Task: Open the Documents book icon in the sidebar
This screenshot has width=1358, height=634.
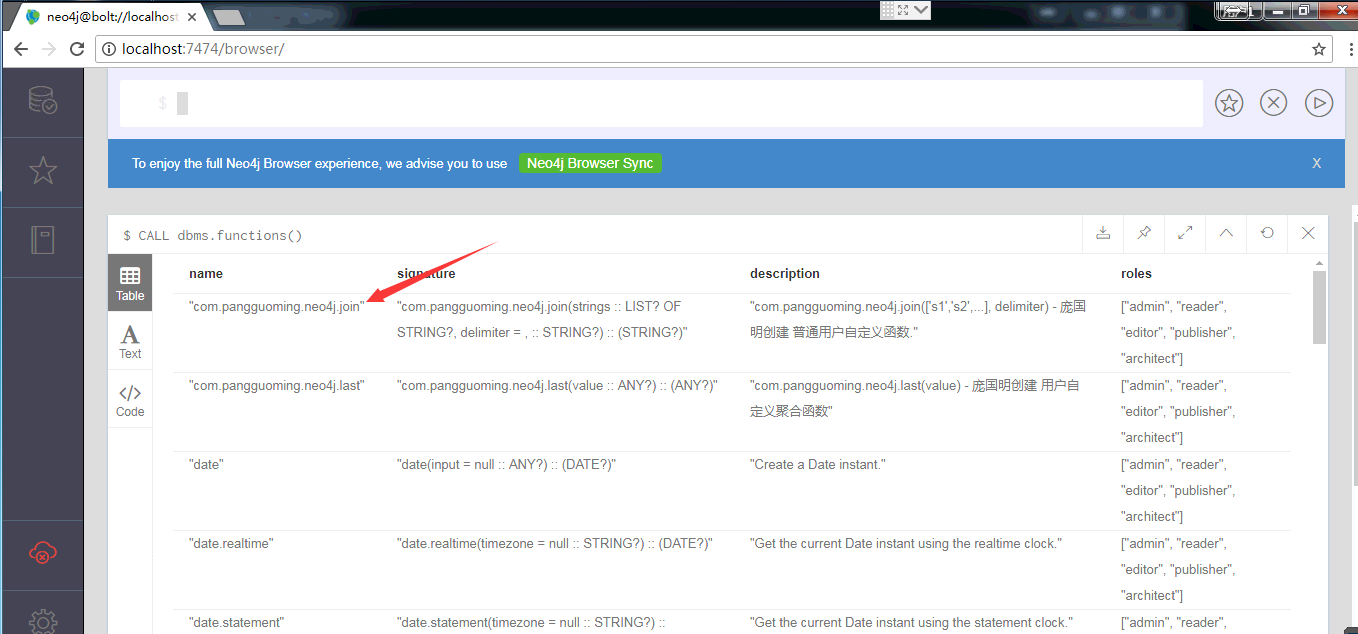Action: tap(42, 240)
